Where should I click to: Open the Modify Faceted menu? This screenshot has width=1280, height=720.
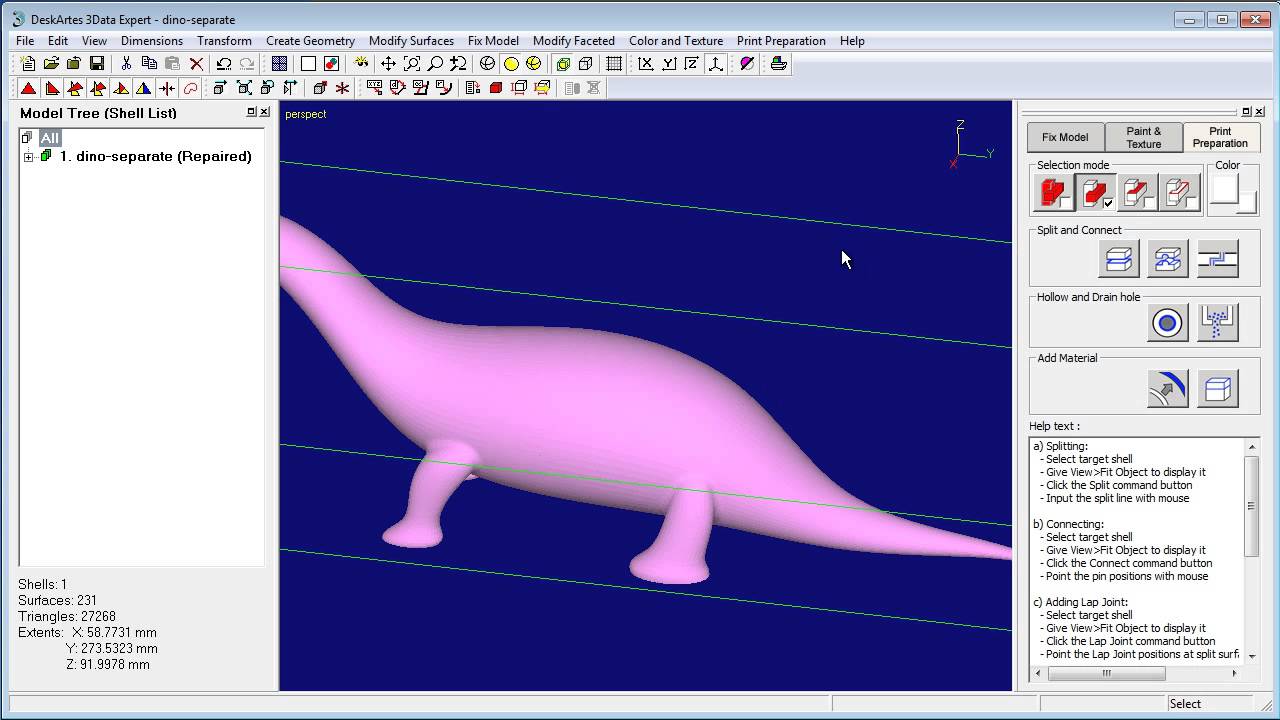pyautogui.click(x=573, y=41)
